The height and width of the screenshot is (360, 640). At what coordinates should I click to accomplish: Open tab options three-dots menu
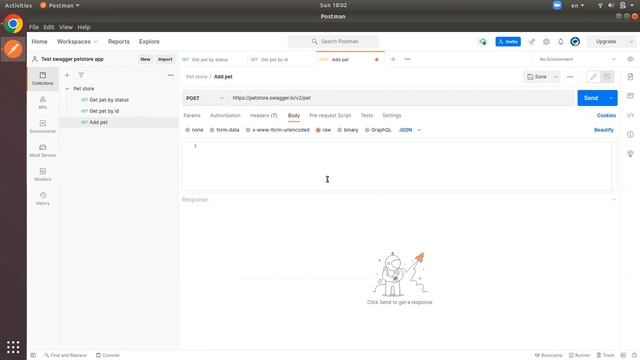pyautogui.click(x=407, y=59)
